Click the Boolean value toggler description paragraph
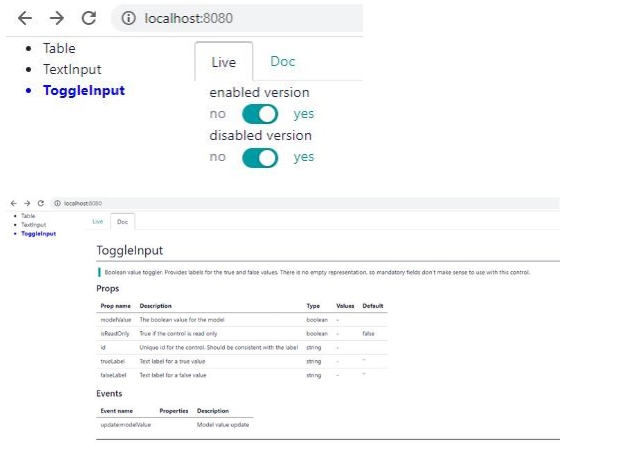The height and width of the screenshot is (450, 638). click(317, 272)
